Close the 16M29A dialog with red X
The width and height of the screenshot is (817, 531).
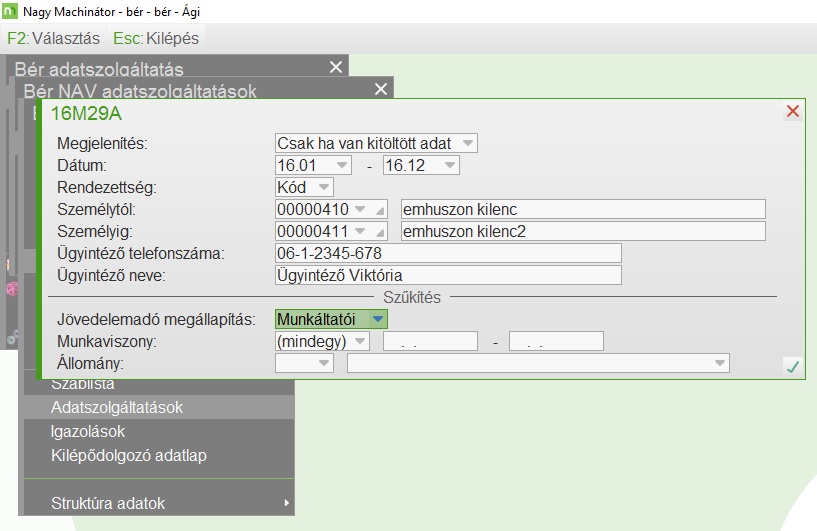click(793, 111)
